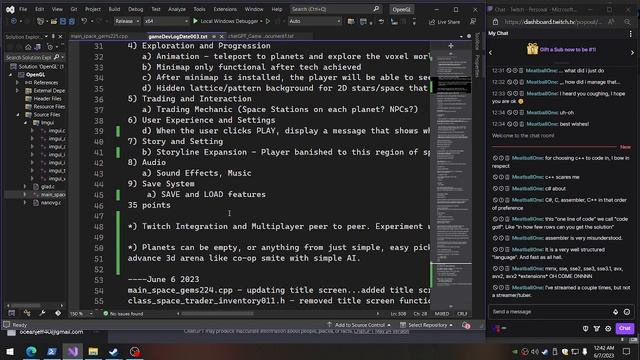Click the OpenGL solution name button in title bar
Screen dimensions: 640x360
pyautogui.click(x=402, y=9)
